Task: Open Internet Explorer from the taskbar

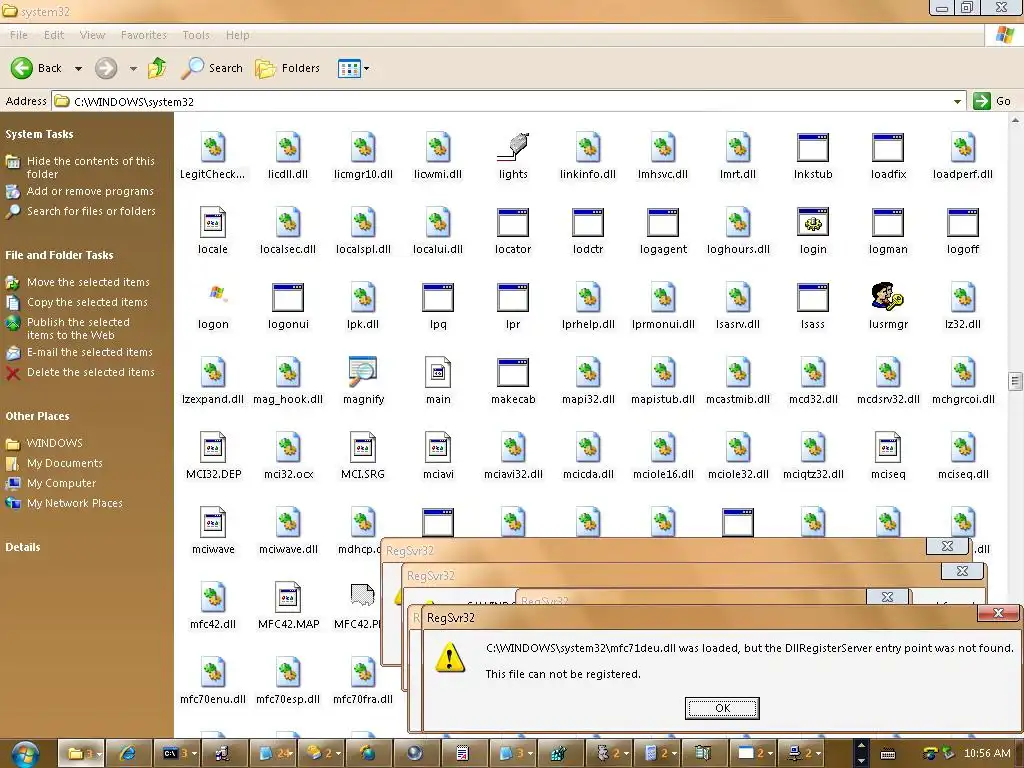Action: [x=127, y=754]
